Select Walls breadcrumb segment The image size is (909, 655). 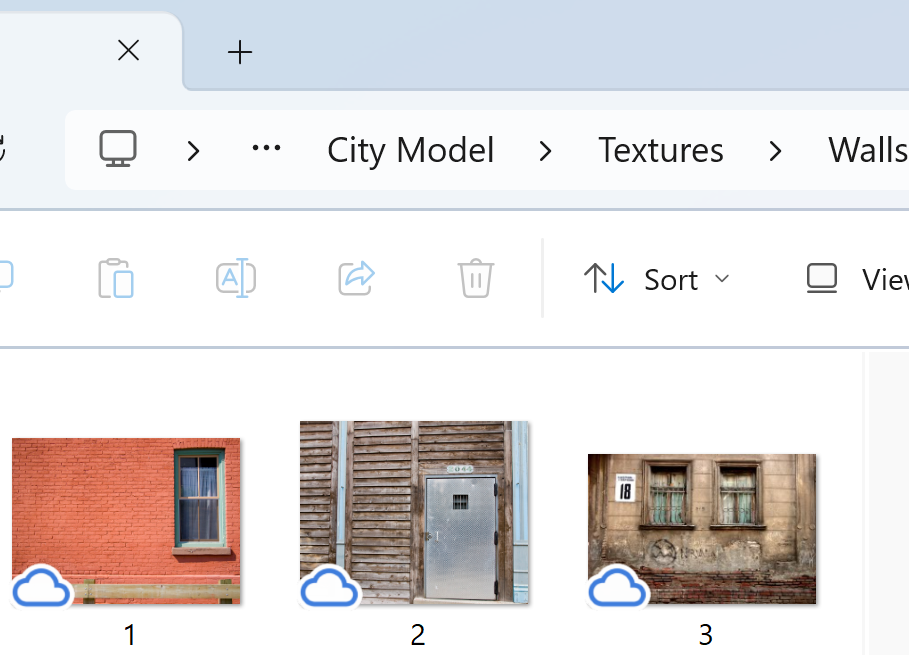point(868,150)
